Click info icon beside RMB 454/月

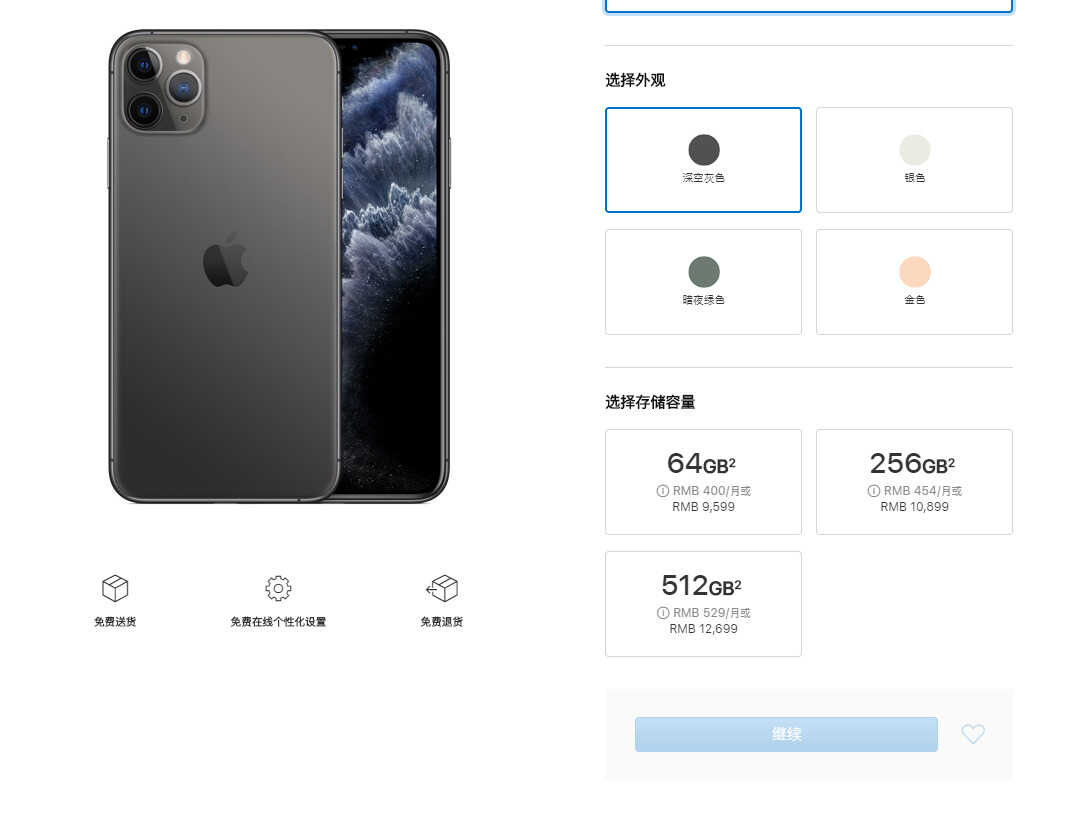pyautogui.click(x=874, y=491)
